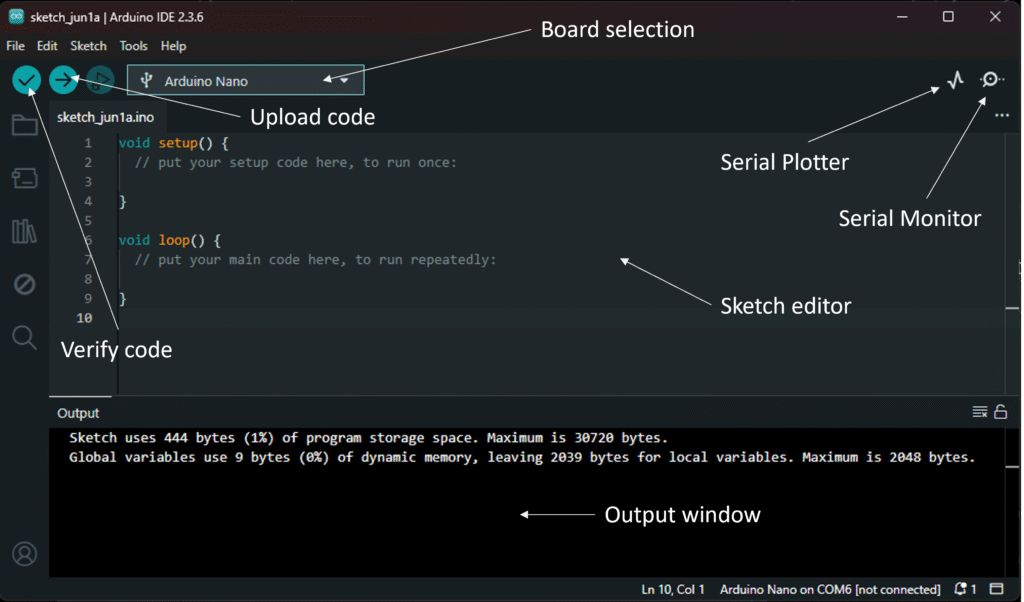1024x602 pixels.
Task: Open the Sketchbook folder sidebar icon
Action: pos(25,125)
